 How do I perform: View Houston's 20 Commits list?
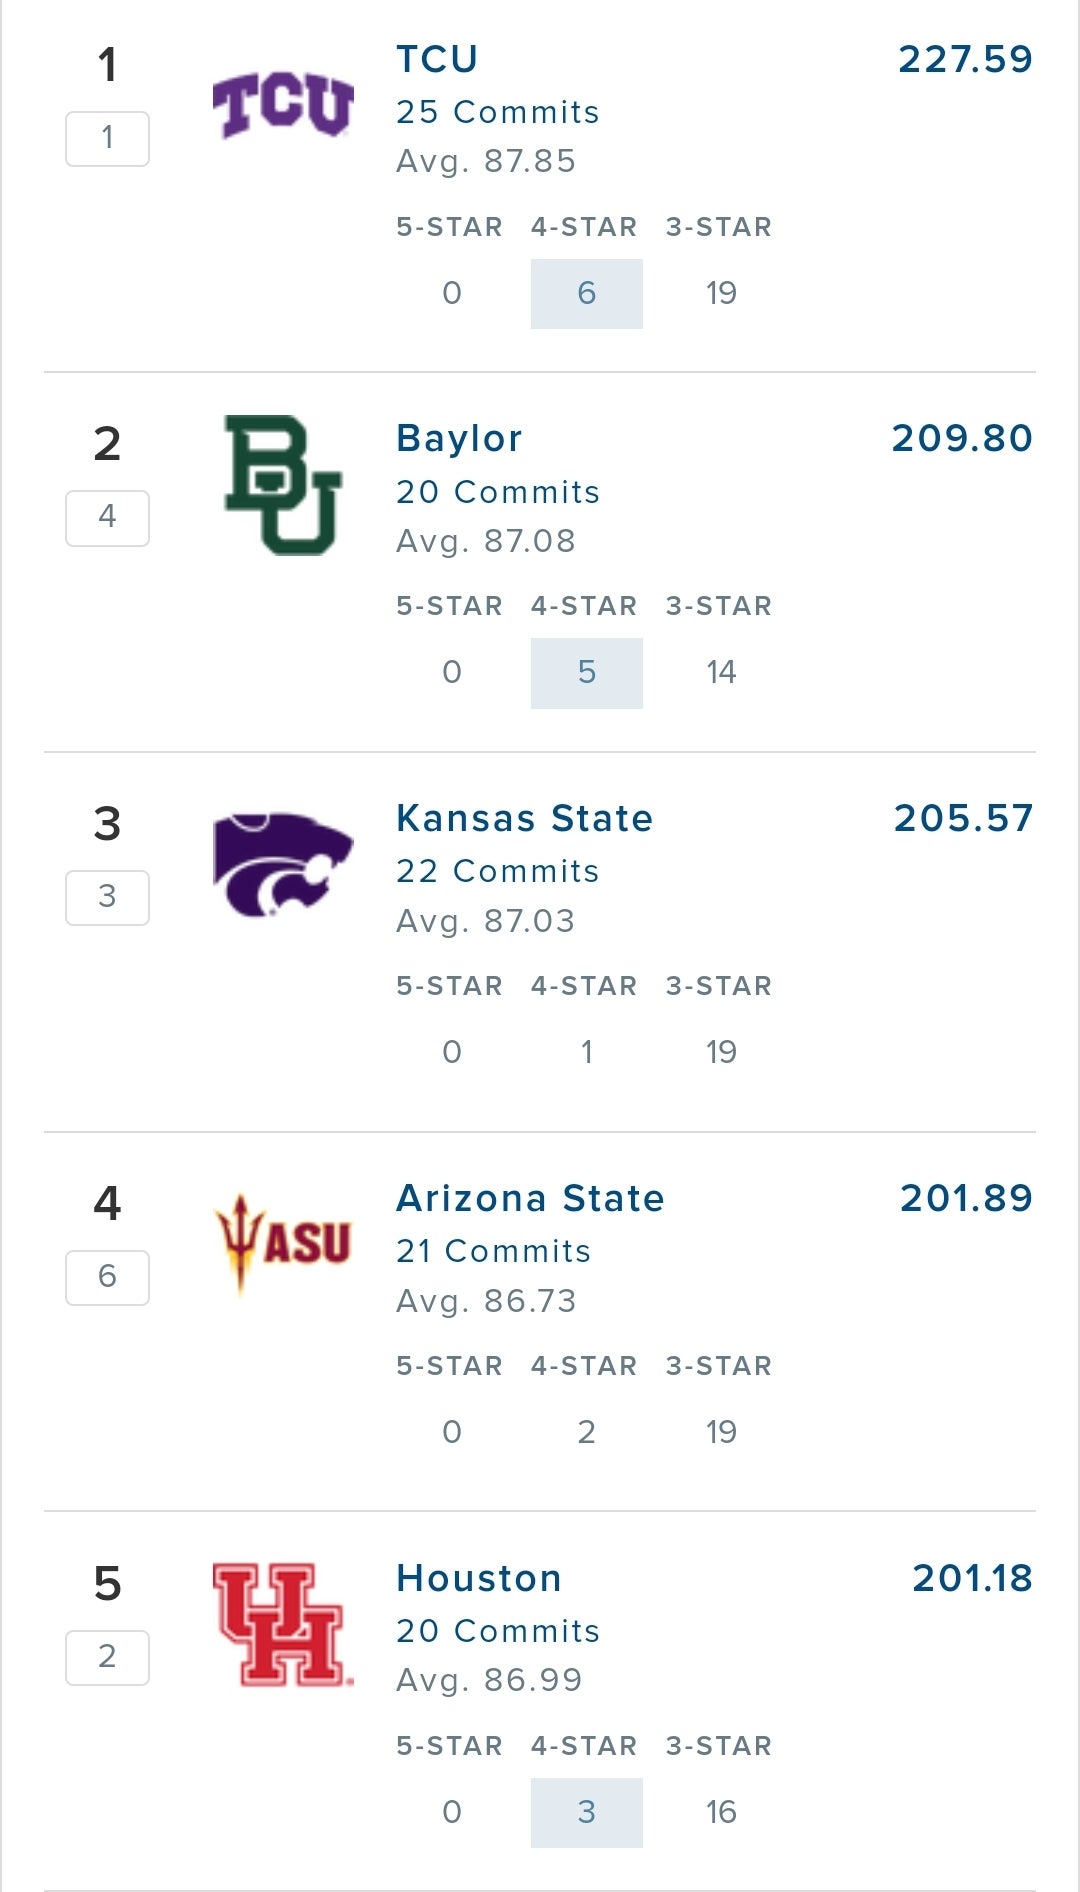[x=497, y=1631]
